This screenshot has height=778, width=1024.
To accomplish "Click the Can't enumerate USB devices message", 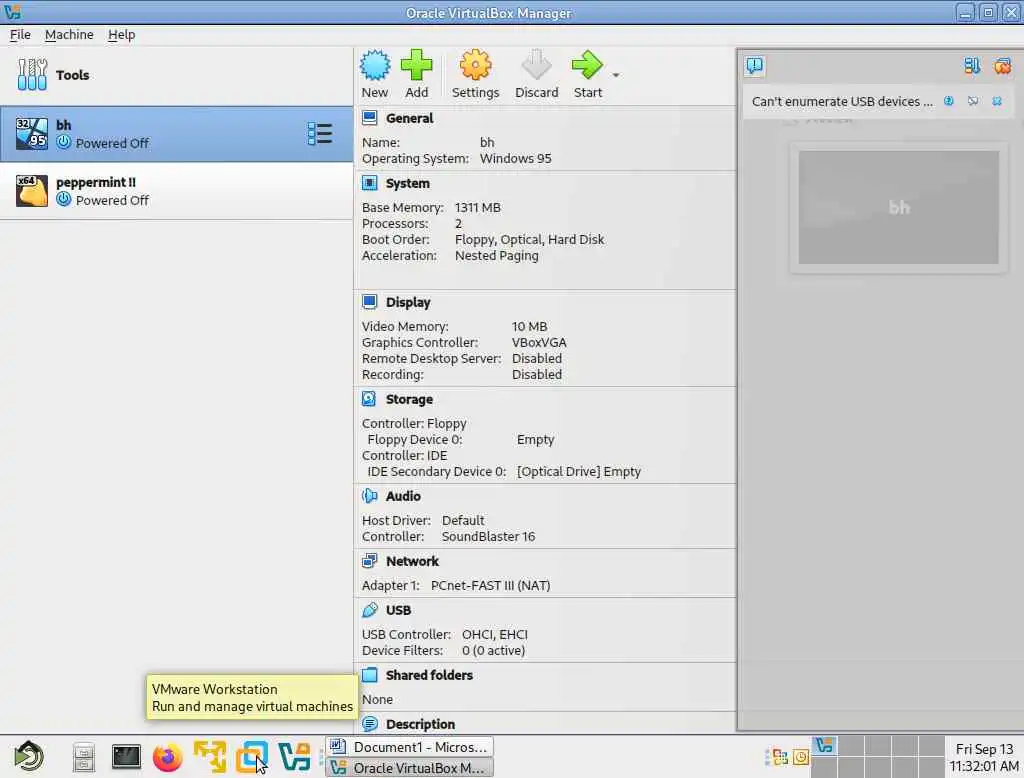I will [x=842, y=101].
